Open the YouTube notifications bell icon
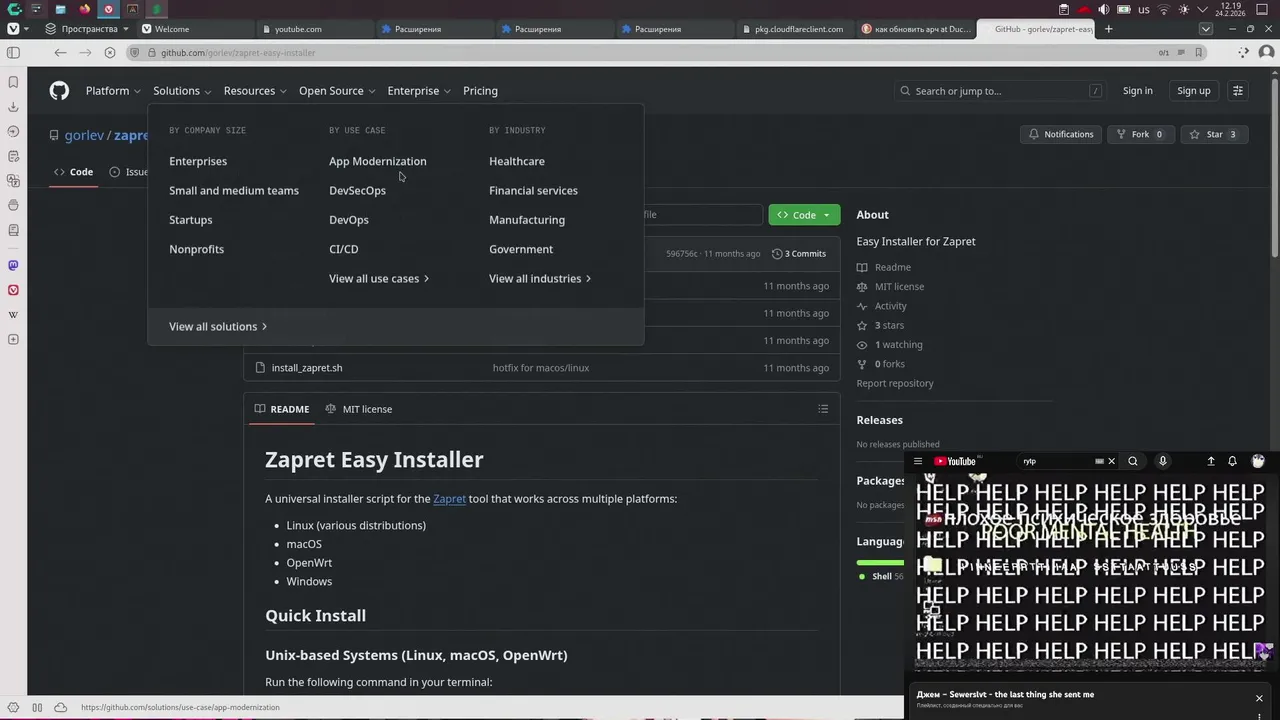 pyautogui.click(x=1232, y=461)
